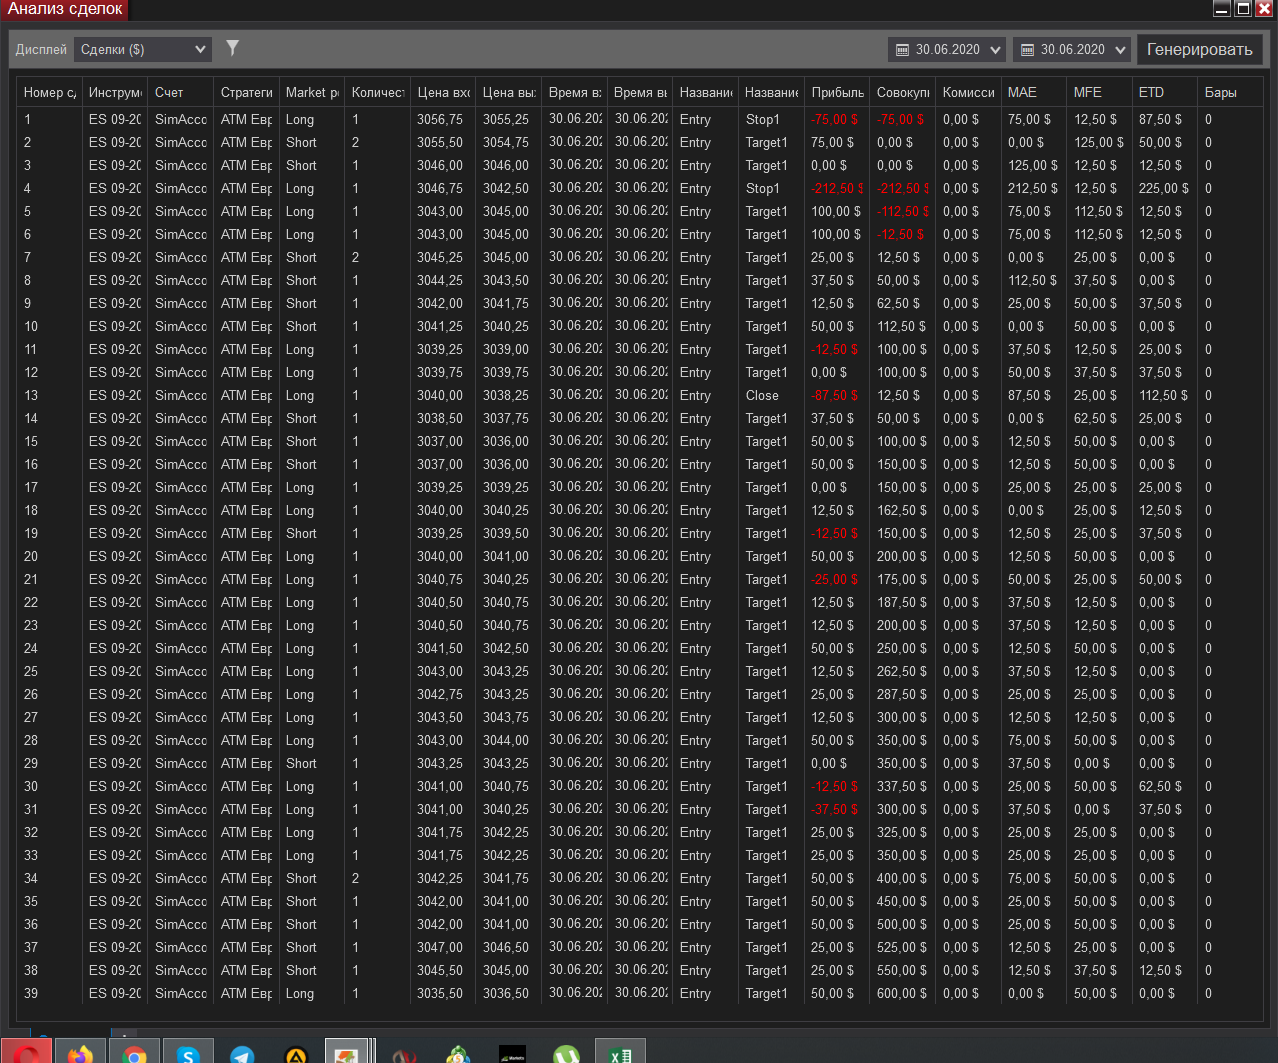Image resolution: width=1278 pixels, height=1063 pixels.
Task: Select exit price cell 3046,50
Action: [x=506, y=947]
